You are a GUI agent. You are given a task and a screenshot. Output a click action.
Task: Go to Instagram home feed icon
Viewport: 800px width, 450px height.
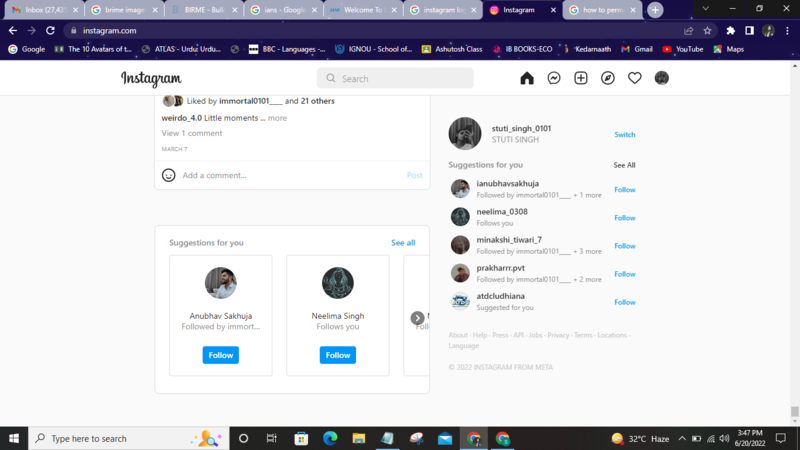pyautogui.click(x=527, y=78)
